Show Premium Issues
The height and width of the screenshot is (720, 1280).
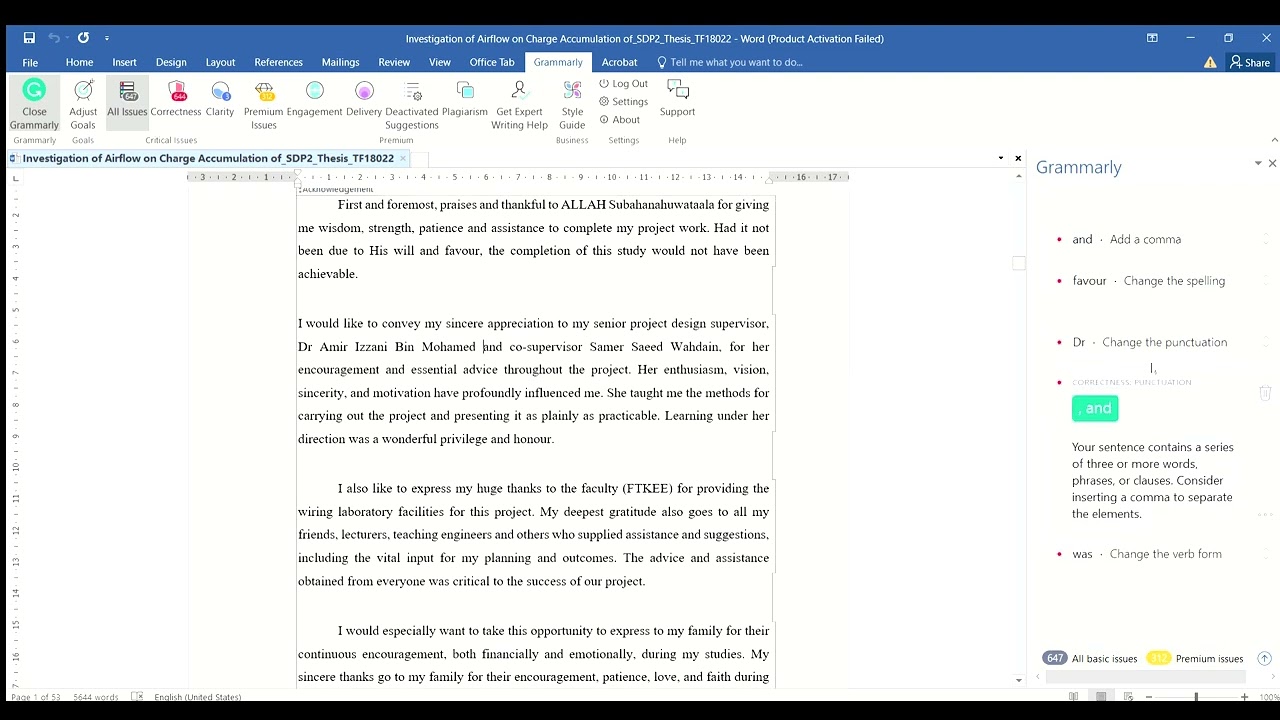264,105
